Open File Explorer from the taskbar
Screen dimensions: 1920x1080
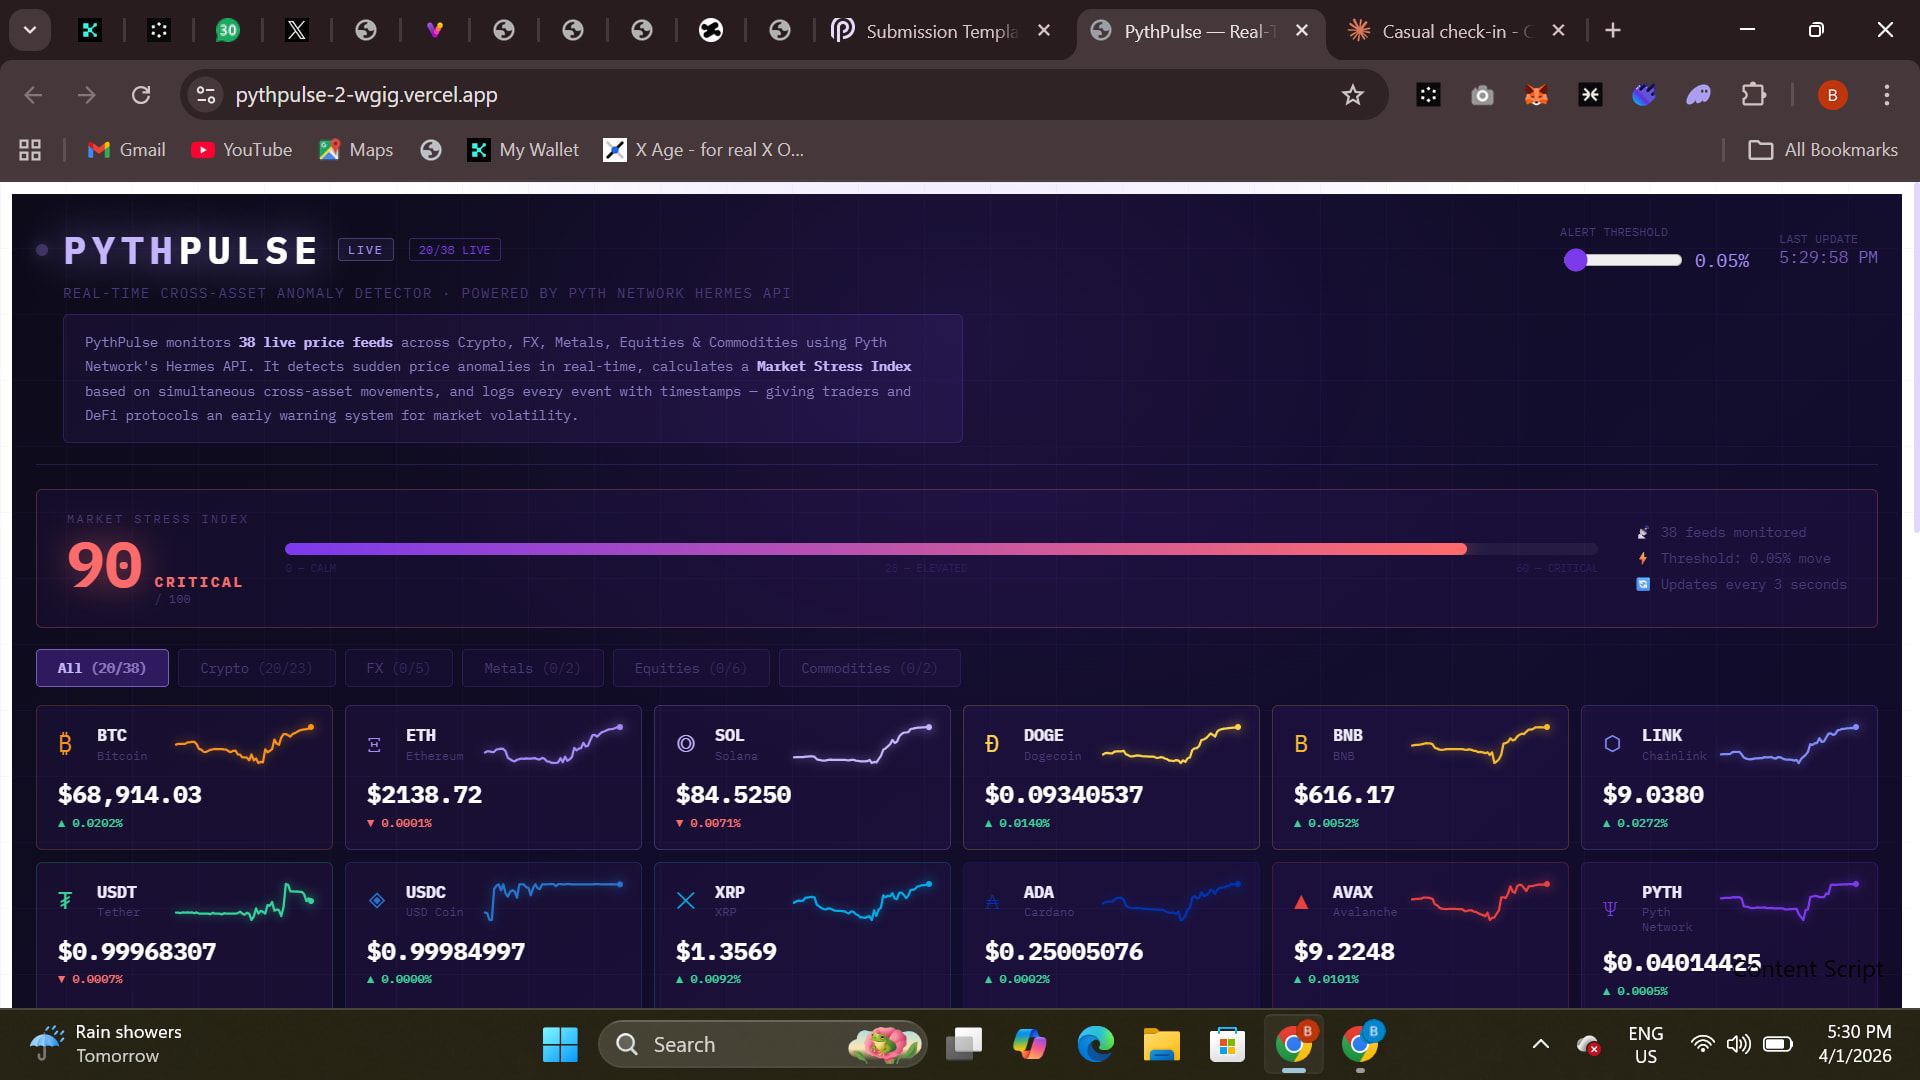pos(1162,1045)
